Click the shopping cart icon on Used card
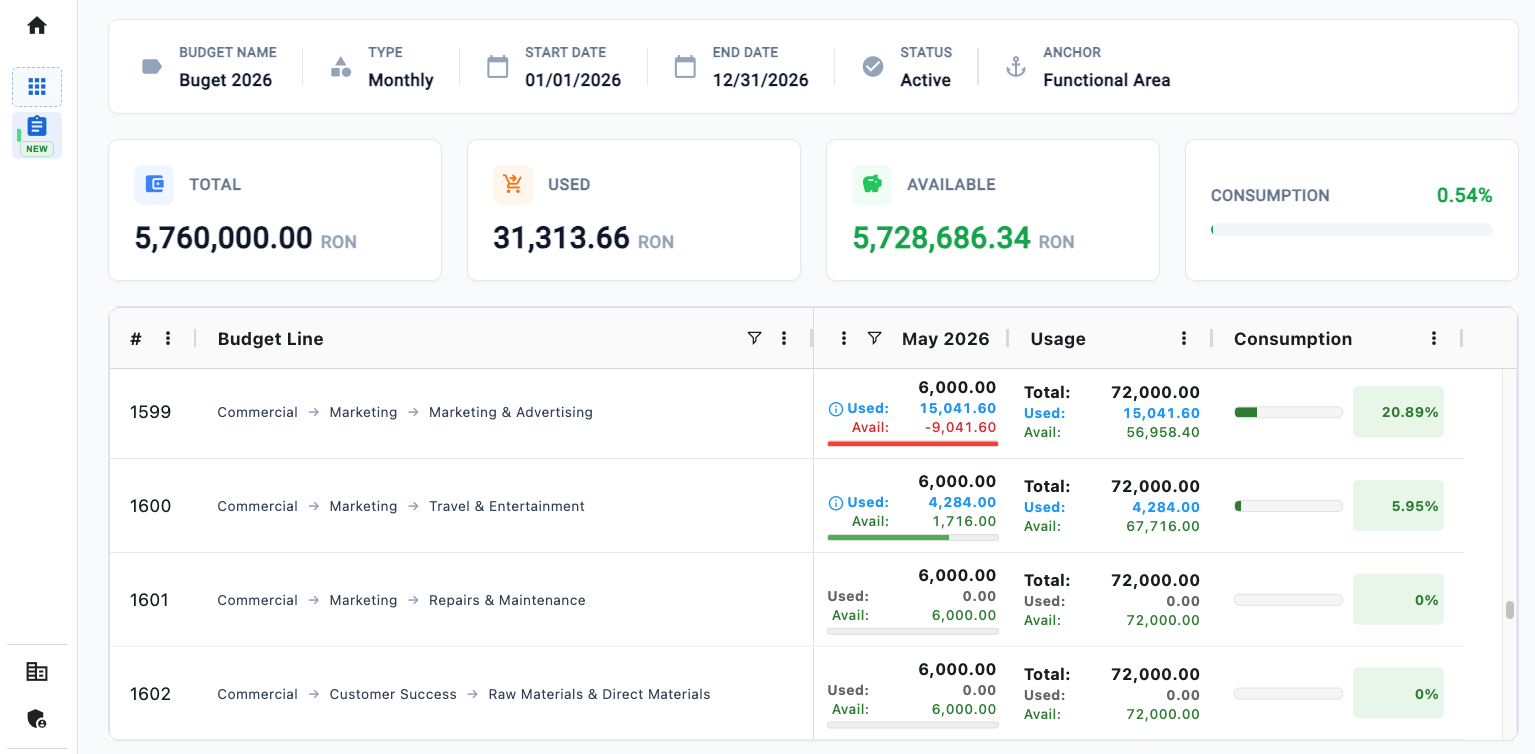This screenshot has width=1535, height=754. (513, 184)
